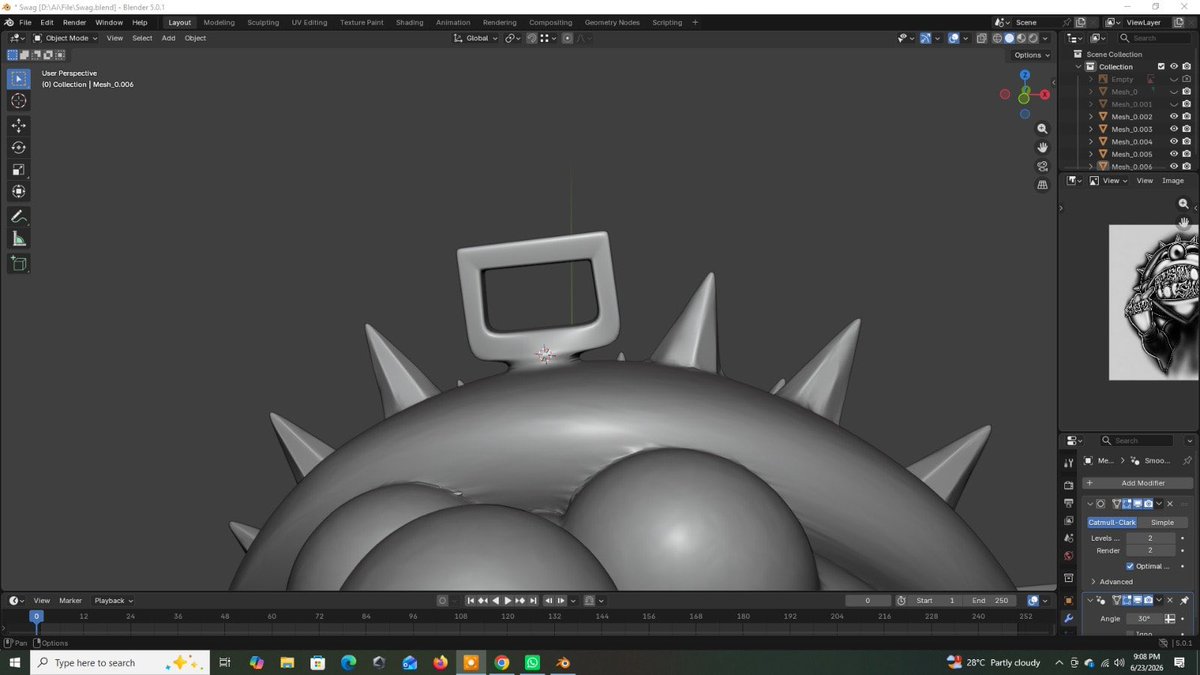Screen dimensions: 1200x675
Task: Toggle visibility eye for Mesh_0.004
Action: pyautogui.click(x=1173, y=142)
